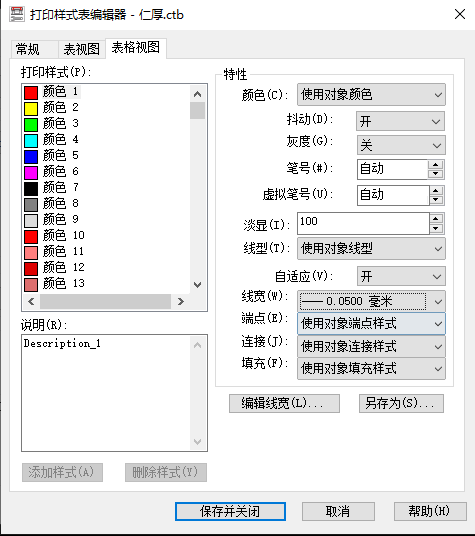Choose the magenta swatch of 颜色 6

click(x=31, y=173)
